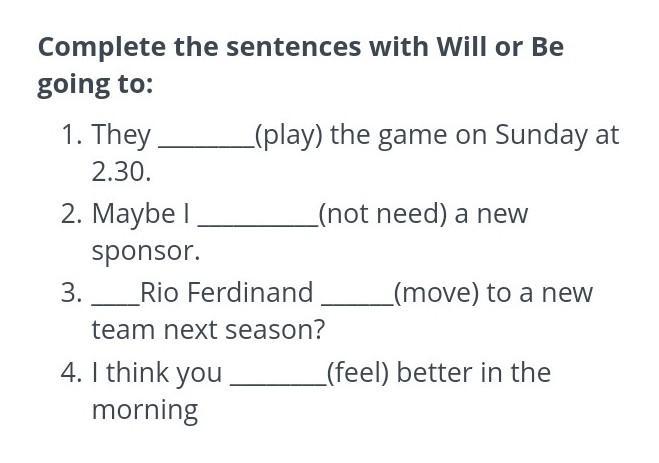Click the word "morning" in the last line
This screenshot has width=659, height=463.
click(145, 410)
